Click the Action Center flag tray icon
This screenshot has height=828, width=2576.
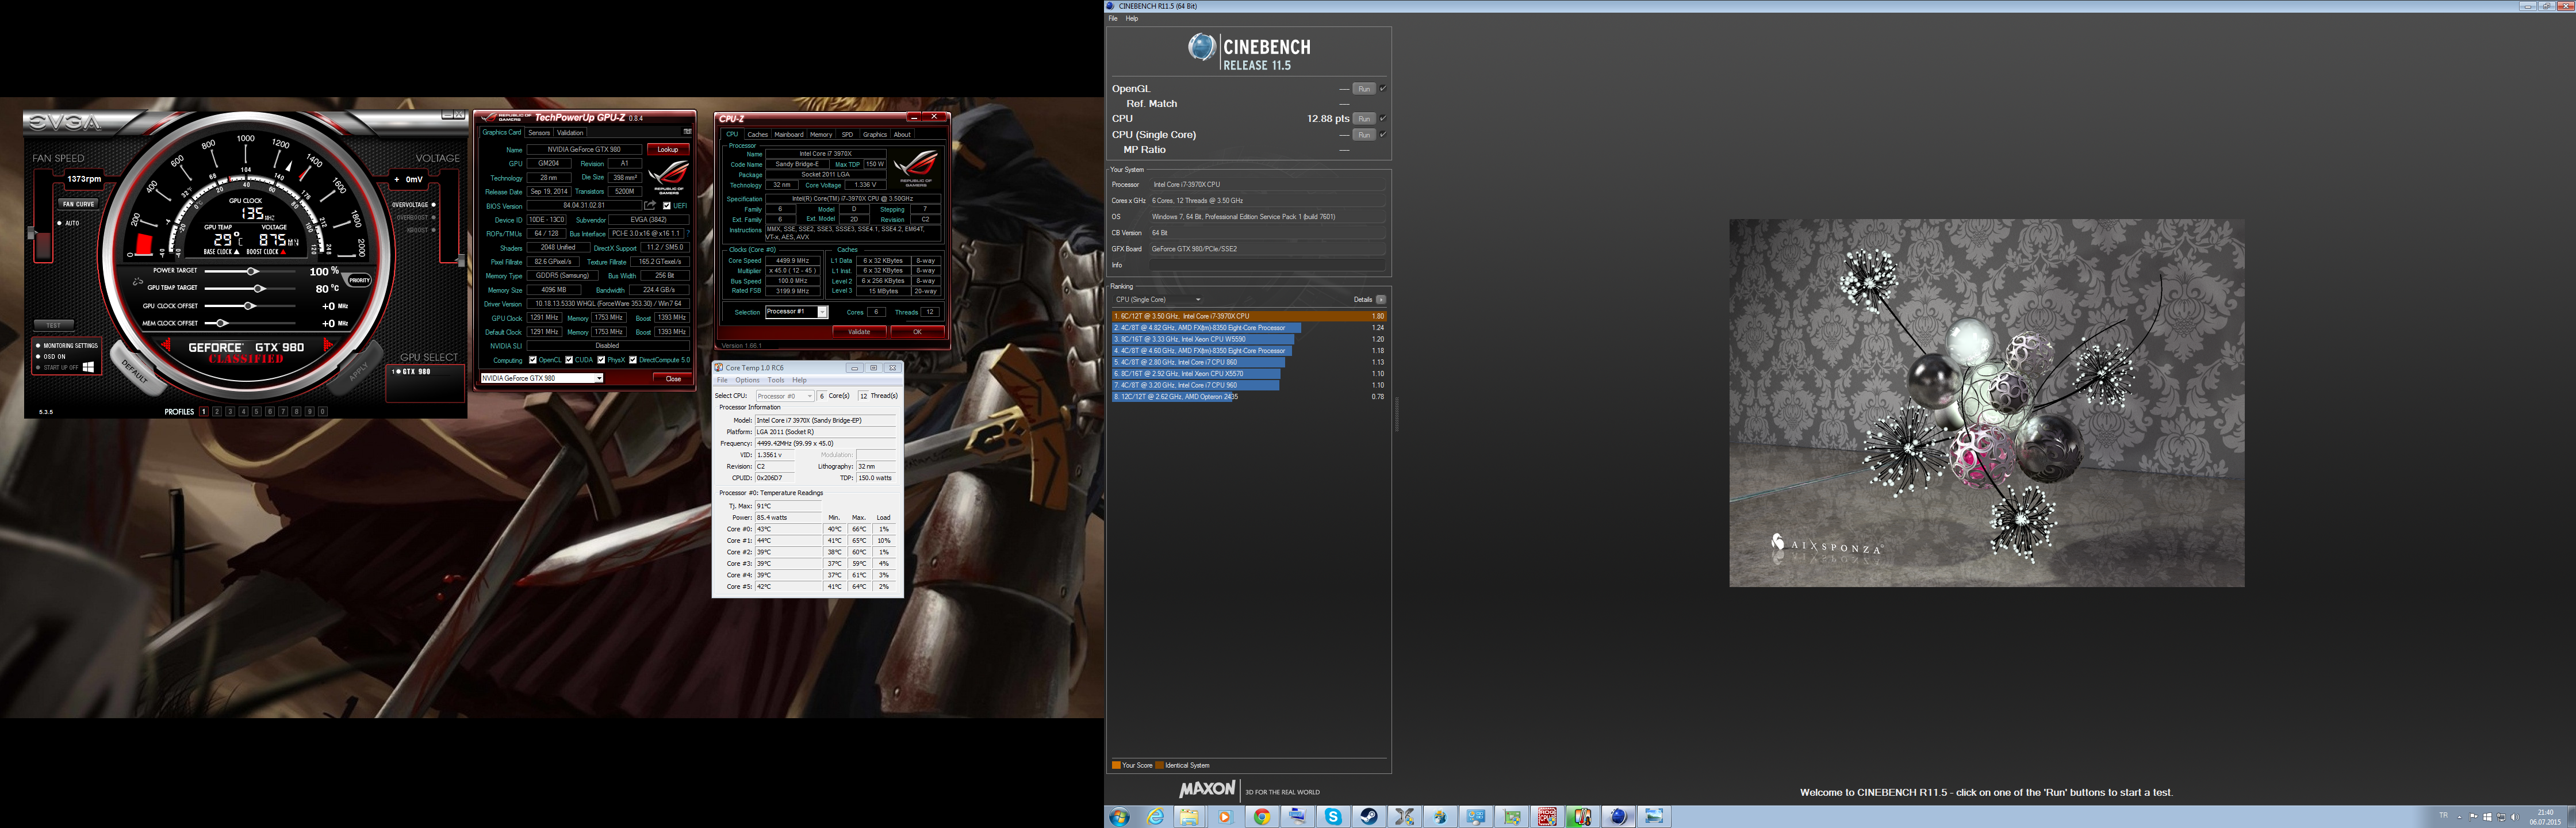click(2474, 817)
